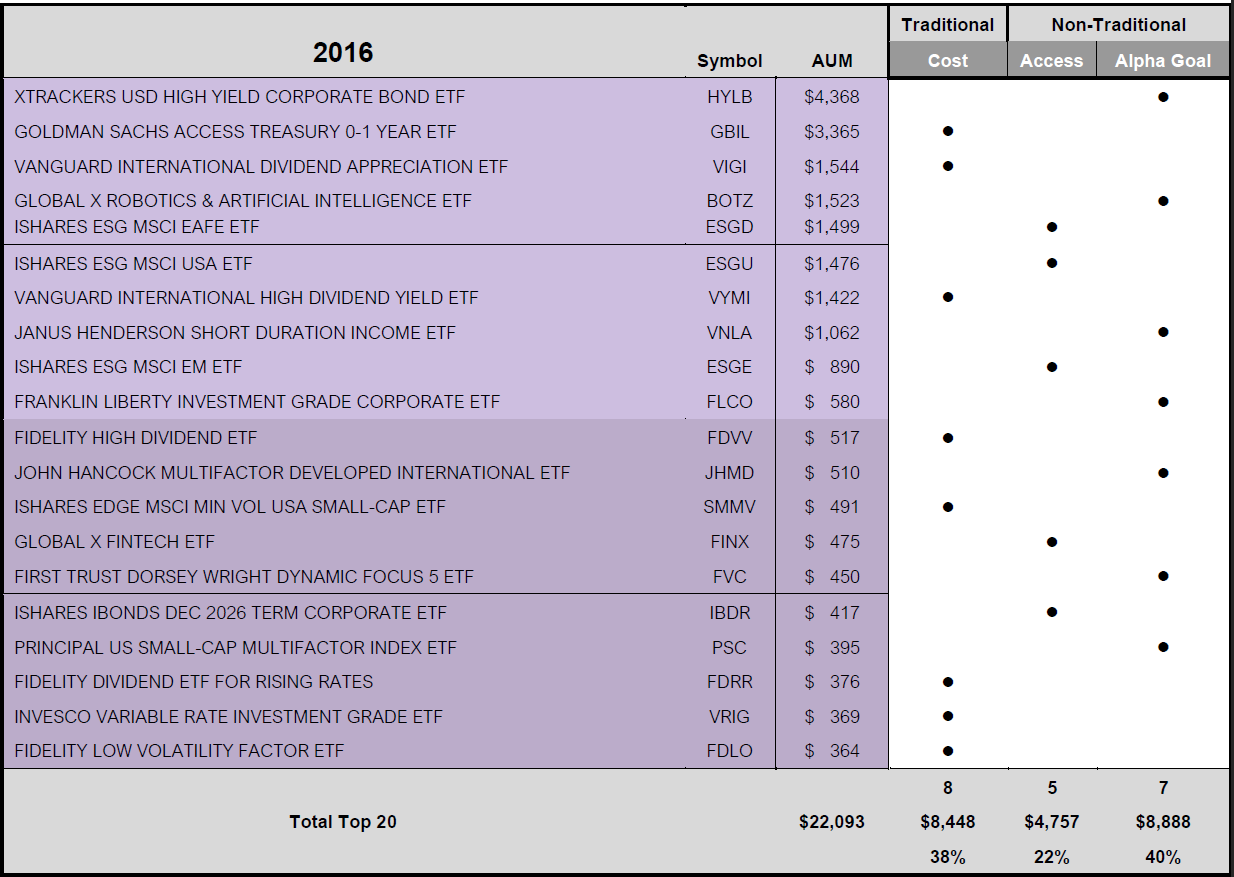The width and height of the screenshot is (1234, 877).
Task: Click the ESGU symbol cell
Action: click(729, 264)
